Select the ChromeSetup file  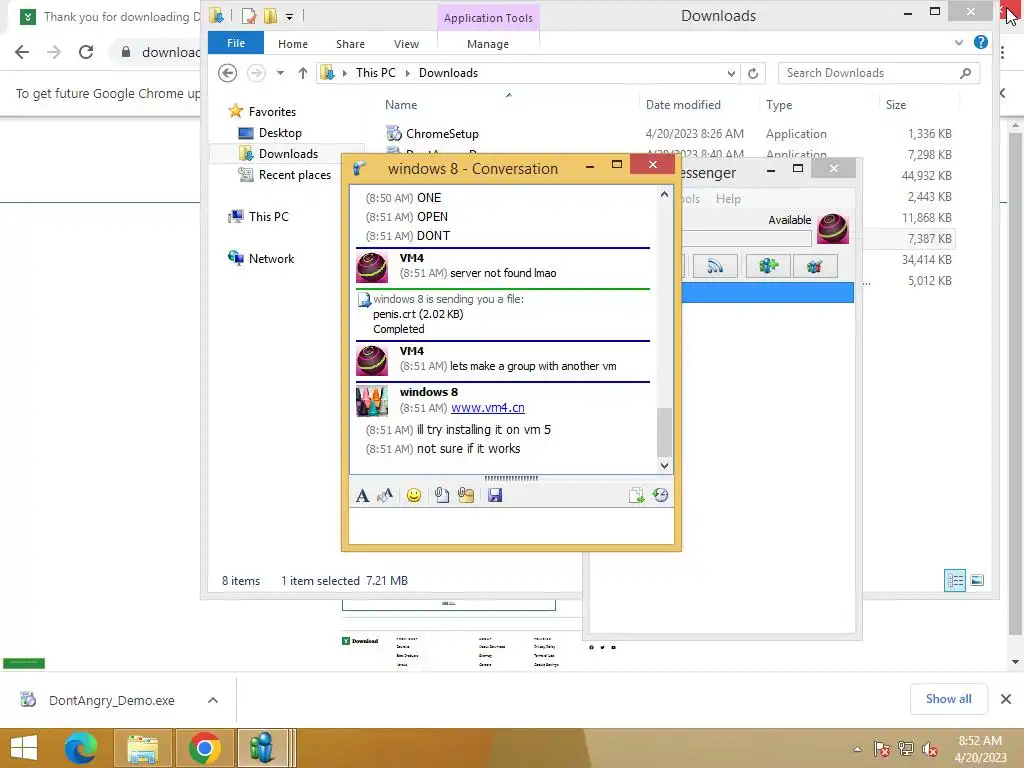tap(442, 134)
